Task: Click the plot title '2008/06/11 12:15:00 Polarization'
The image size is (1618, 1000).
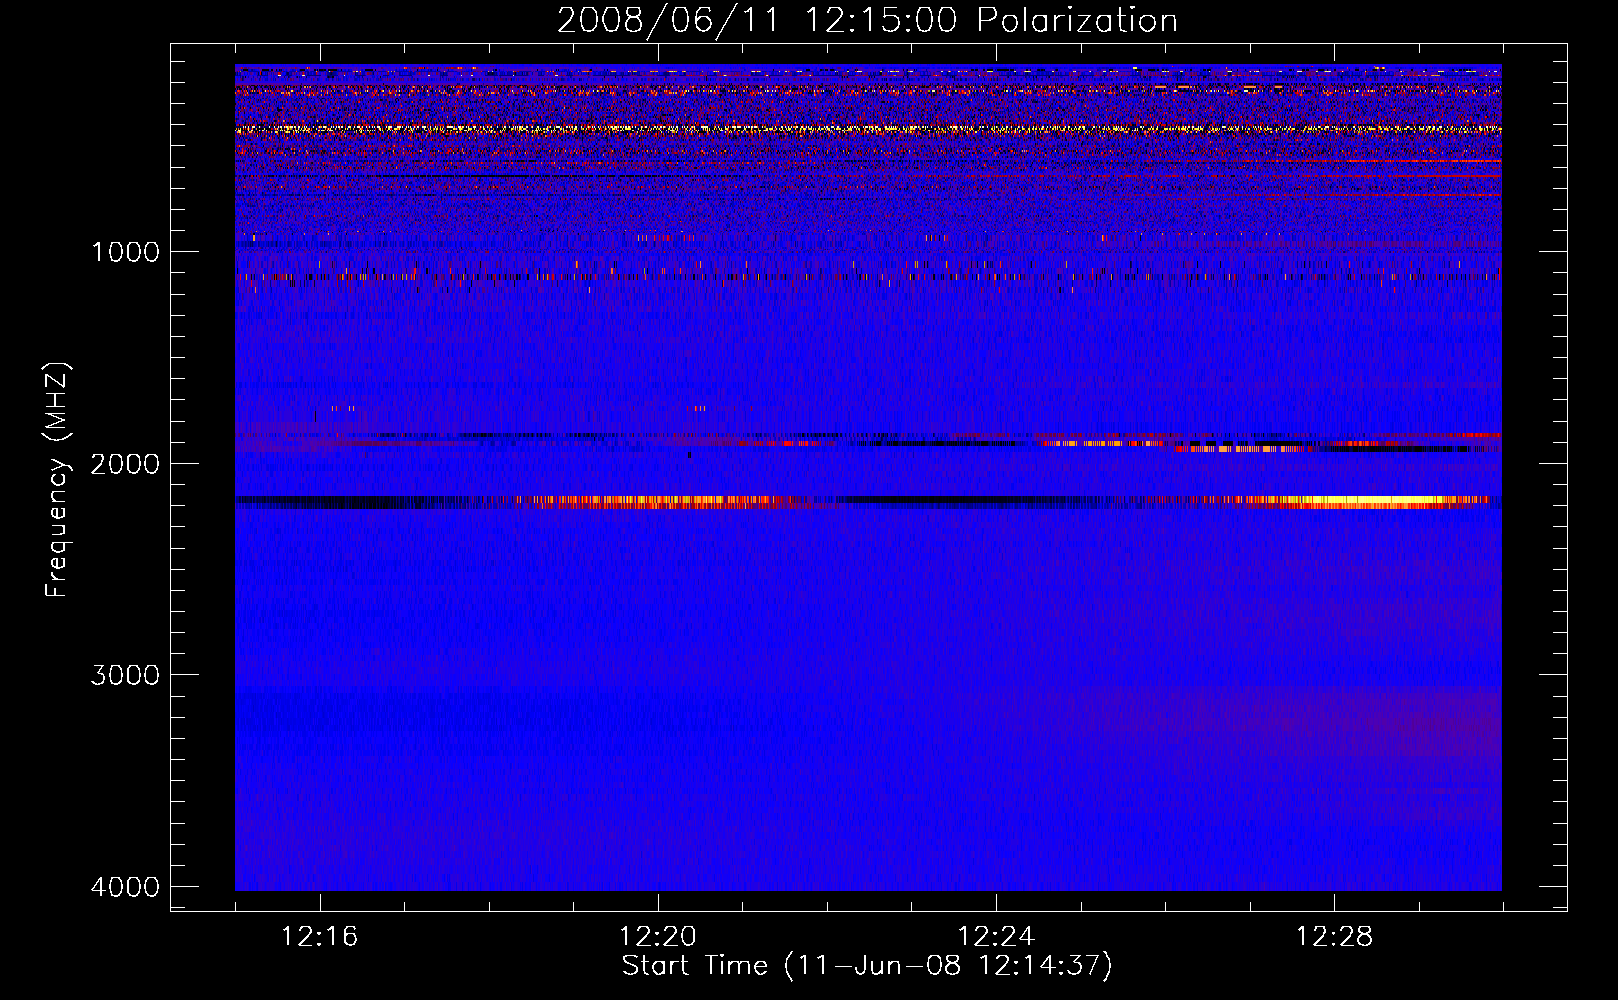Action: pos(867,21)
